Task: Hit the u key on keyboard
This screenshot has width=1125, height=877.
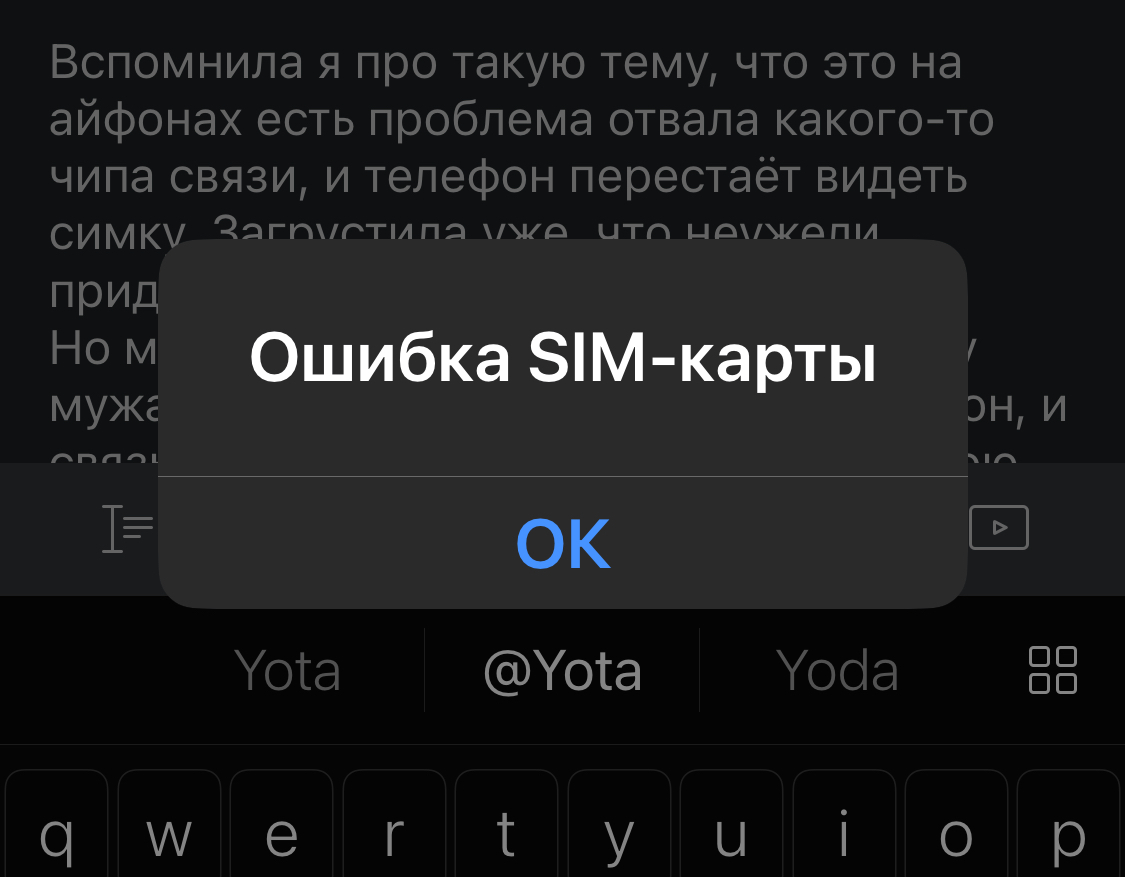Action: pyautogui.click(x=731, y=824)
